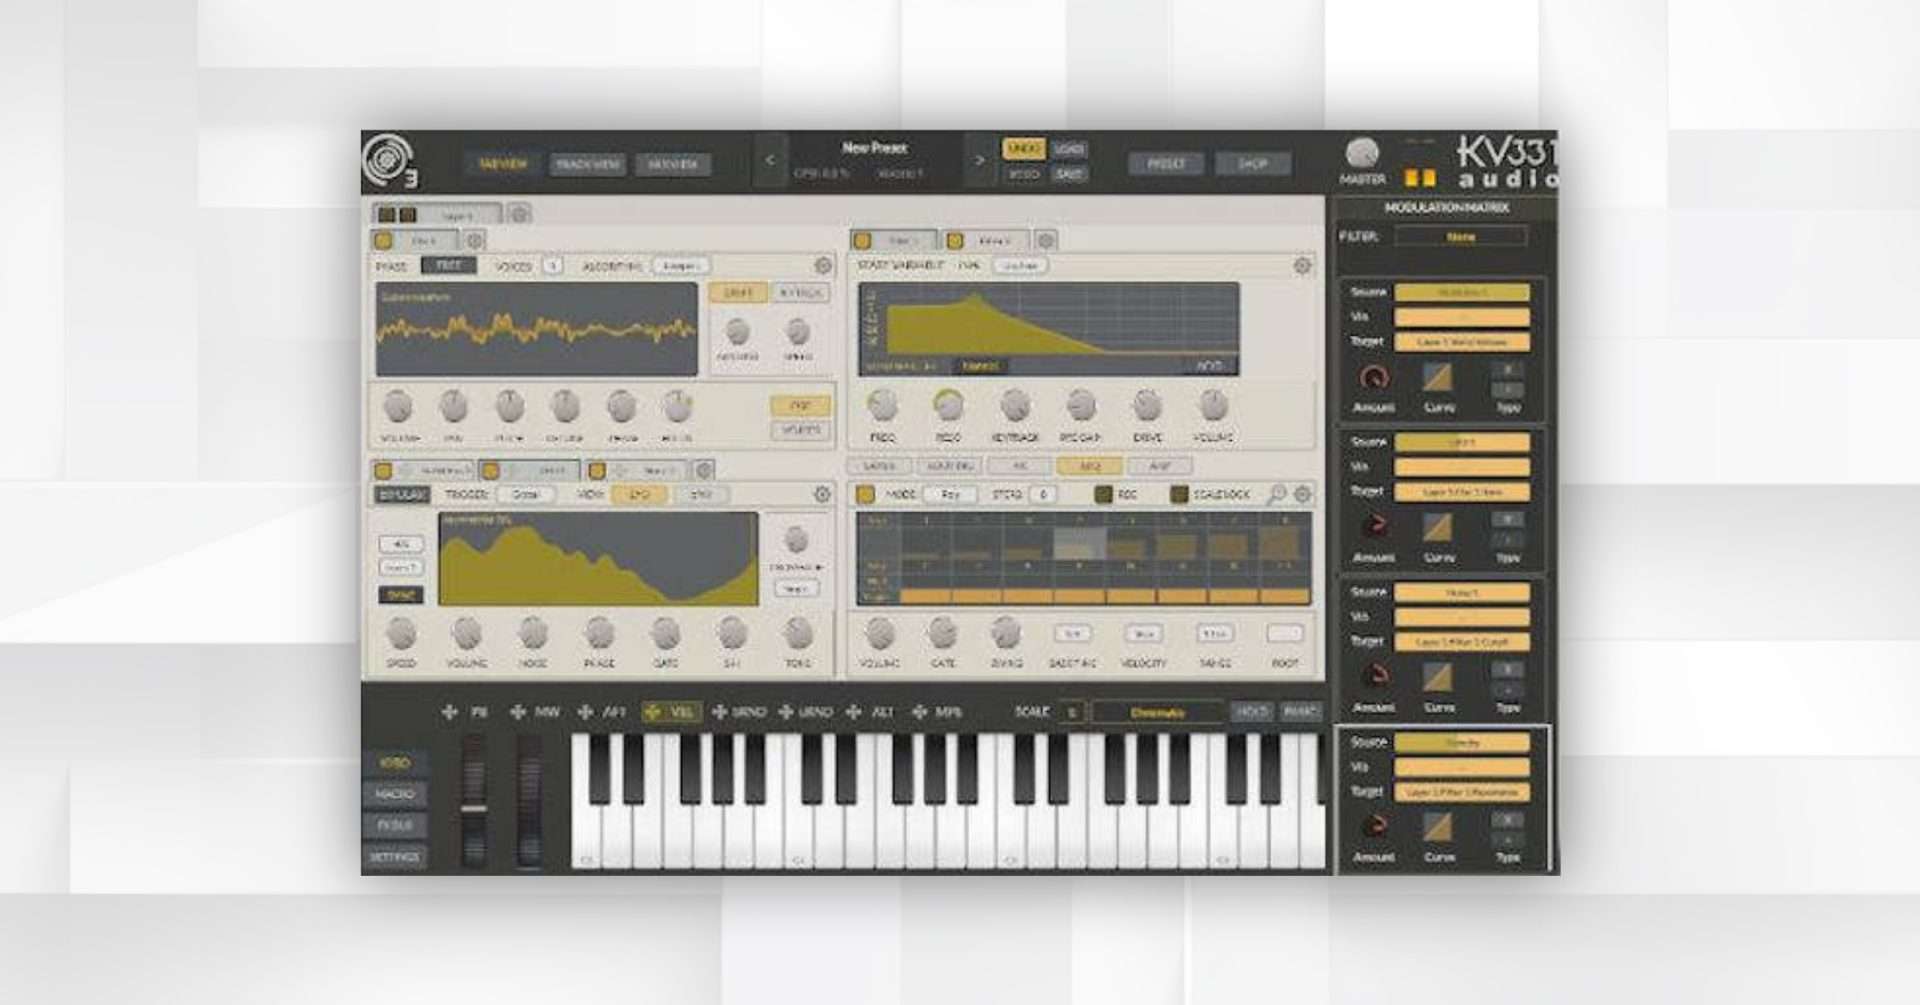The image size is (1920, 1005).
Task: Toggle the second filter tab power button
Action: coord(955,241)
